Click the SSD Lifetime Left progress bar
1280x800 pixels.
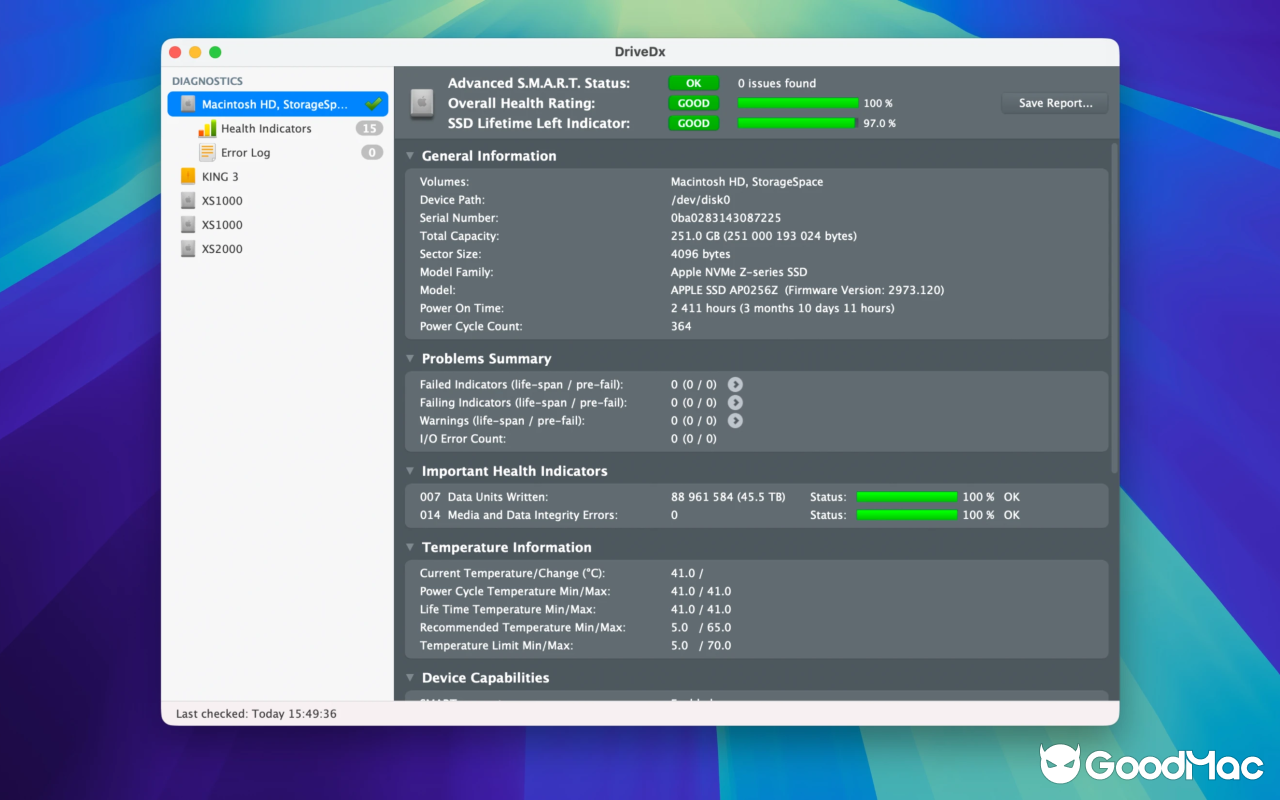(798, 123)
